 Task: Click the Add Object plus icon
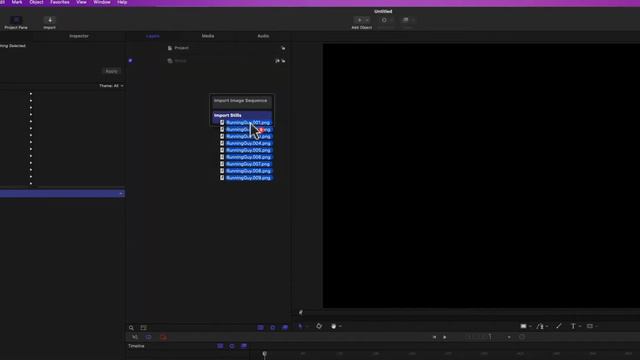pyautogui.click(x=359, y=20)
